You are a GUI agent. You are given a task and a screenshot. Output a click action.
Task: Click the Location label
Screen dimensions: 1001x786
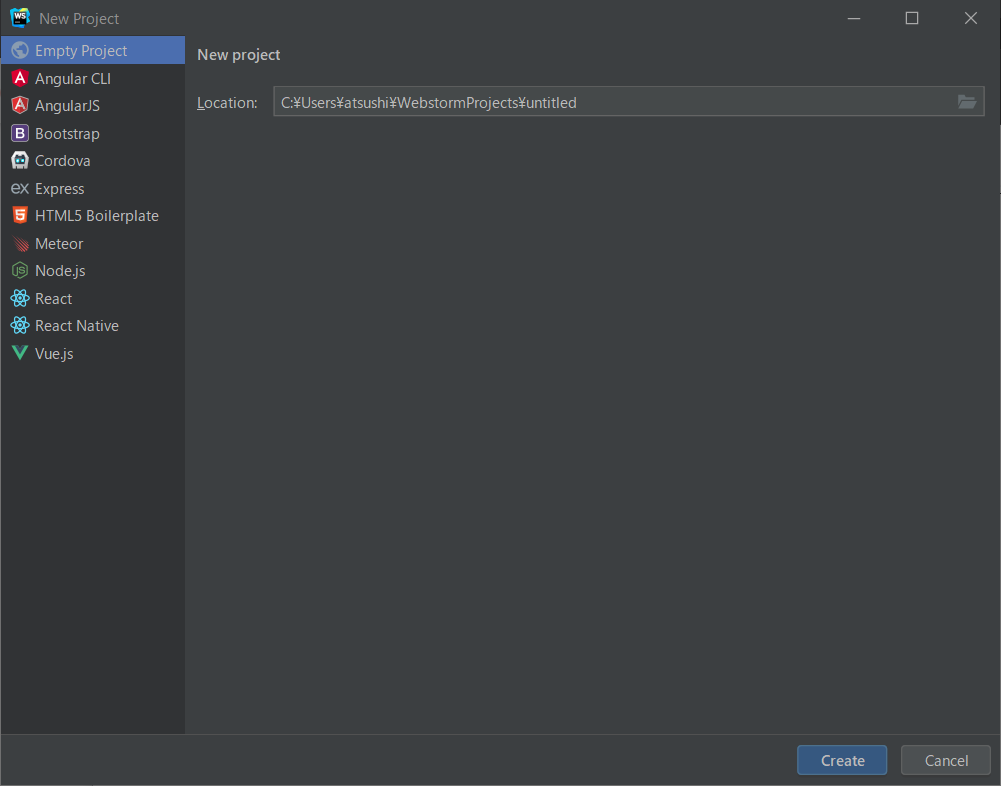tap(227, 103)
